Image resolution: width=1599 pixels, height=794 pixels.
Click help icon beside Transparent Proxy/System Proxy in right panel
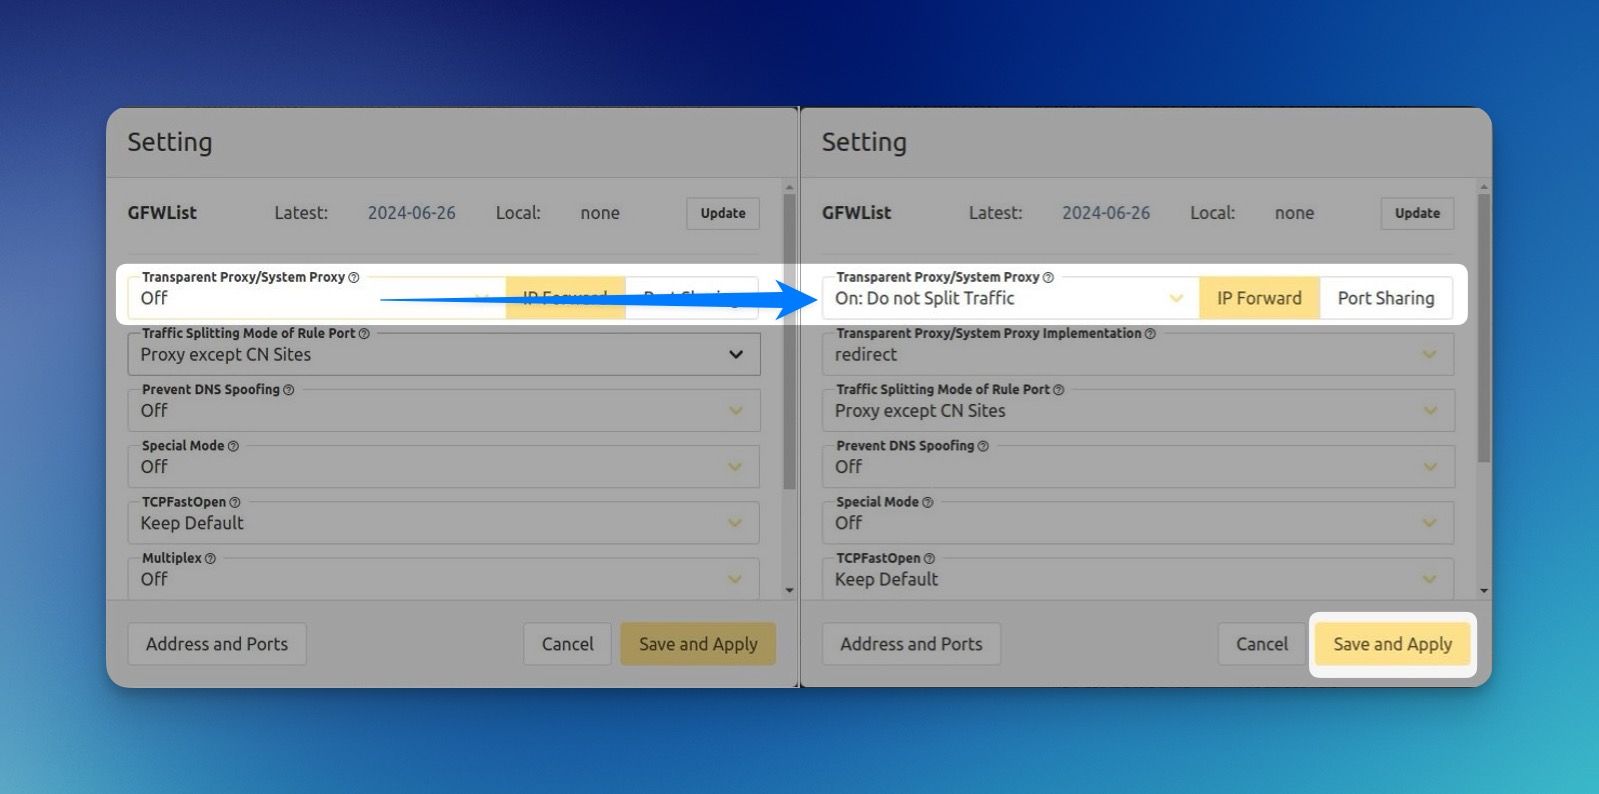coord(1048,277)
